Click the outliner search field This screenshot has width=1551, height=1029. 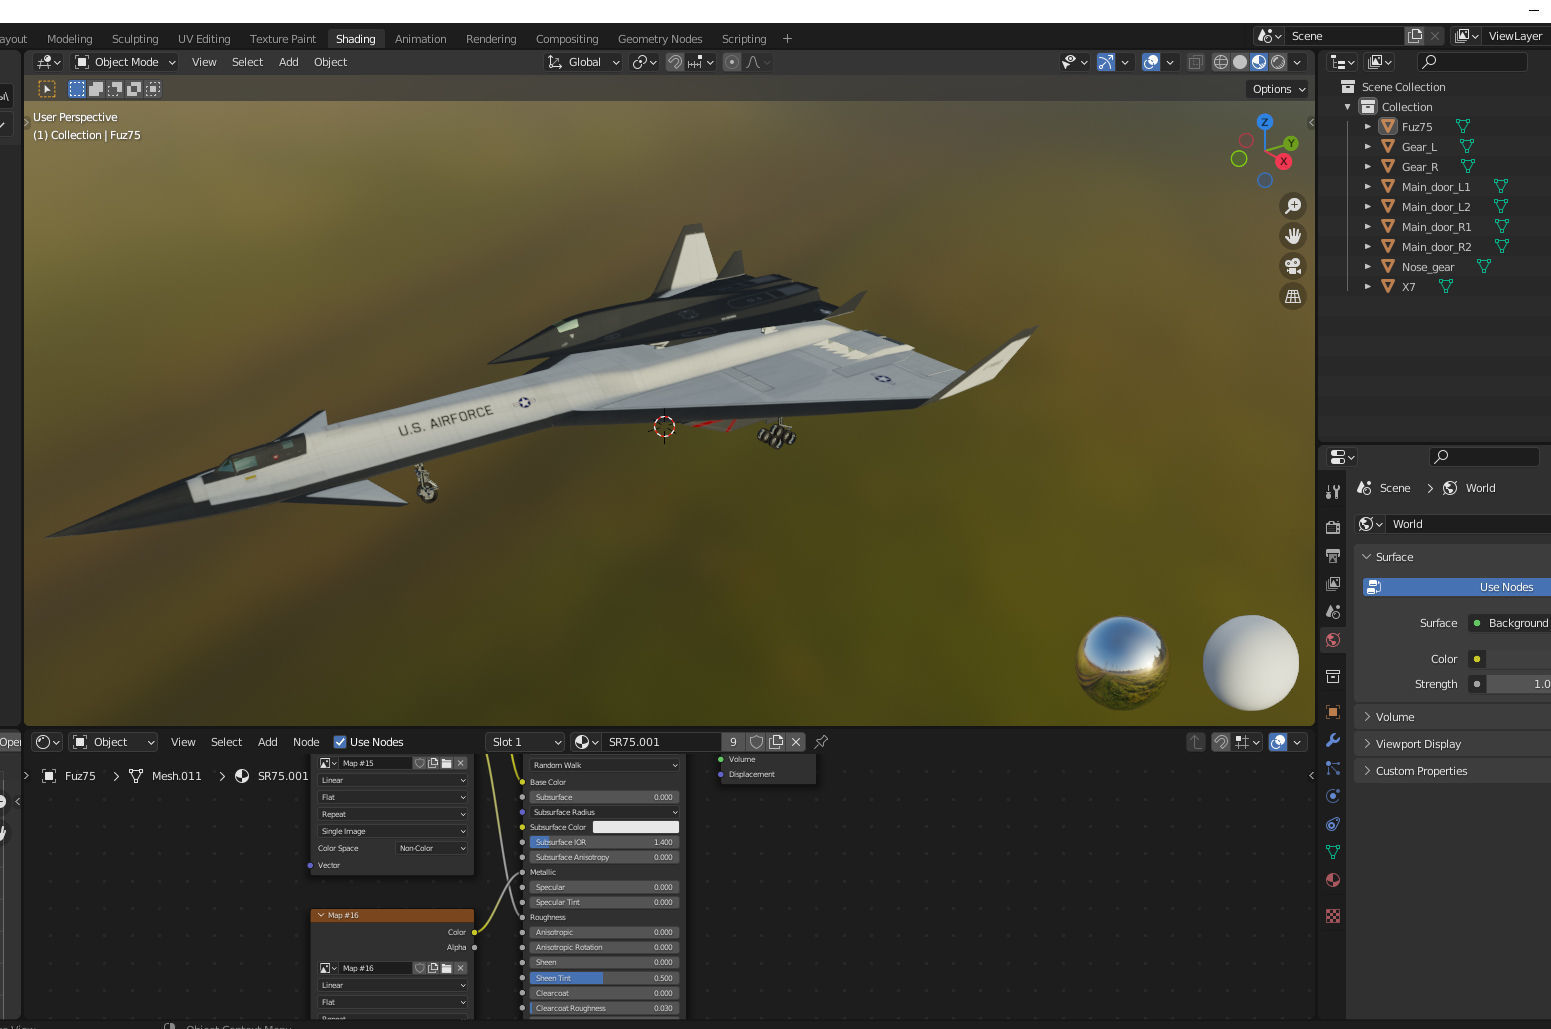pyautogui.click(x=1472, y=62)
